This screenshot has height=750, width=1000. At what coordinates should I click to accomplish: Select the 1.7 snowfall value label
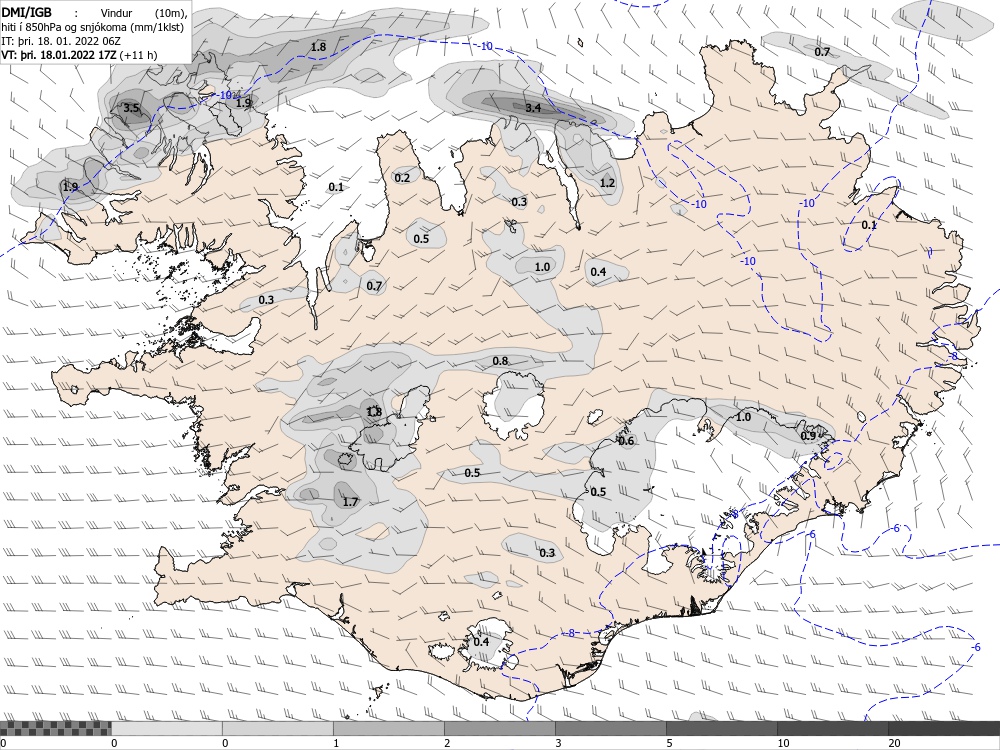click(x=350, y=502)
